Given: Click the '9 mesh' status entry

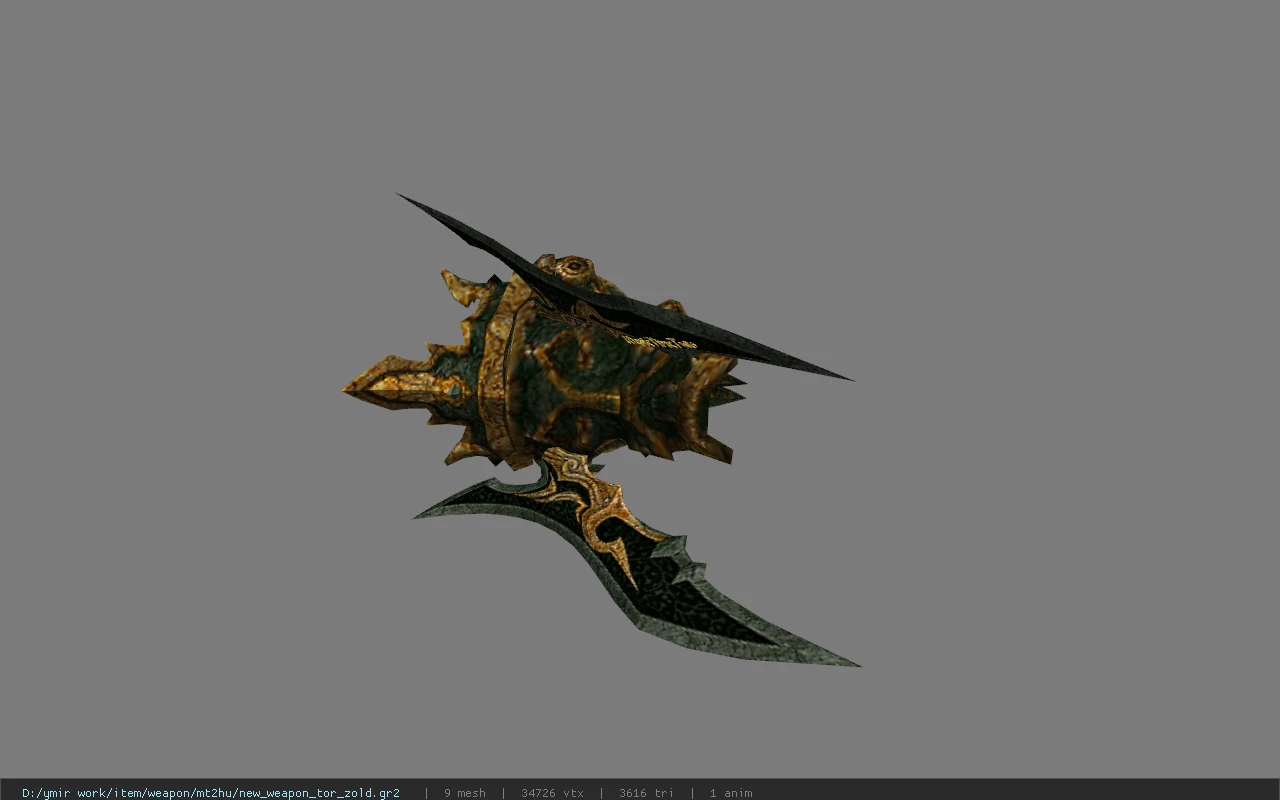Looking at the screenshot, I should (x=465, y=793).
